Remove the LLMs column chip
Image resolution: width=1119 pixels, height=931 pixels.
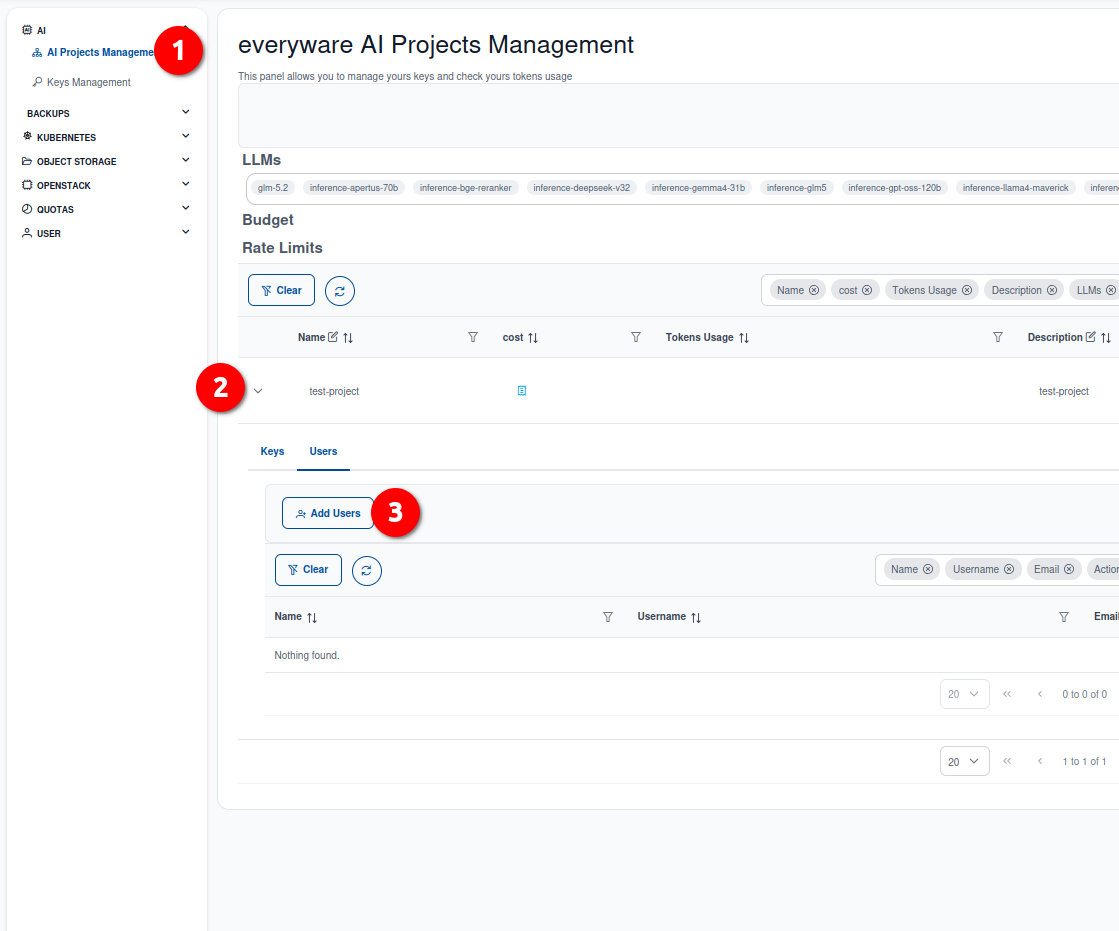[x=1110, y=290]
